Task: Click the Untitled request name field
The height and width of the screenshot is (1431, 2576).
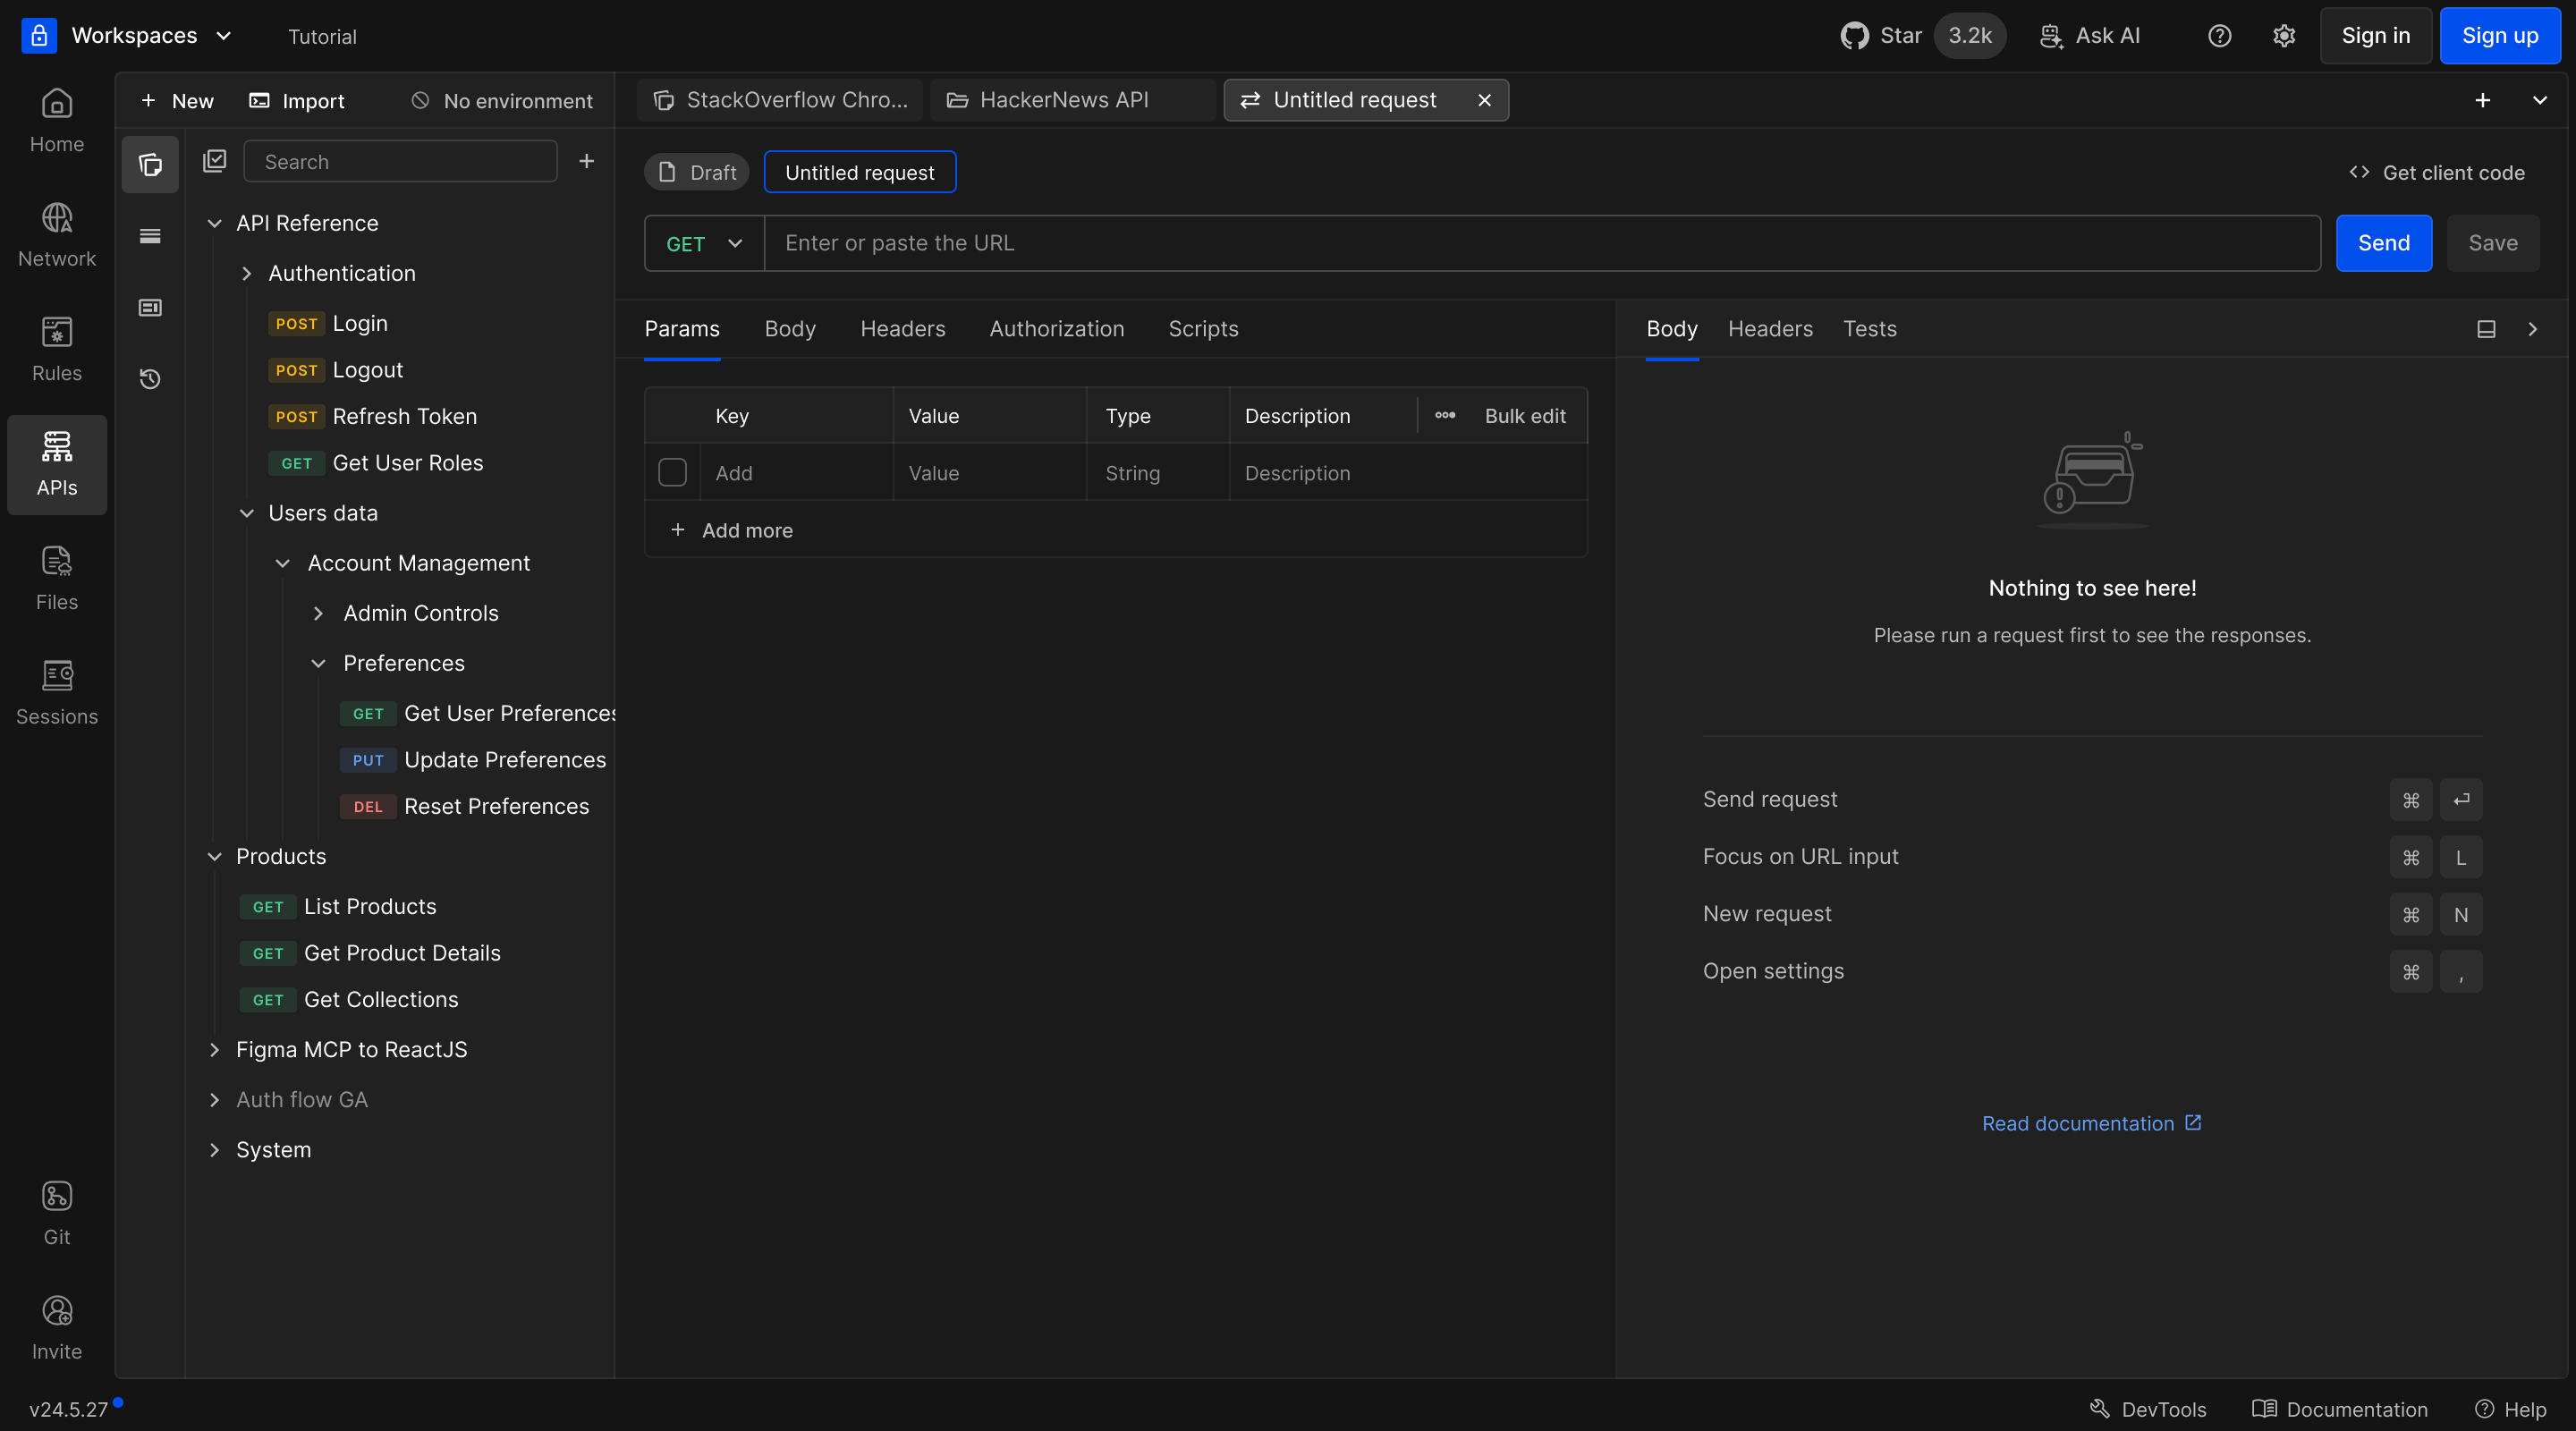Action: [860, 172]
